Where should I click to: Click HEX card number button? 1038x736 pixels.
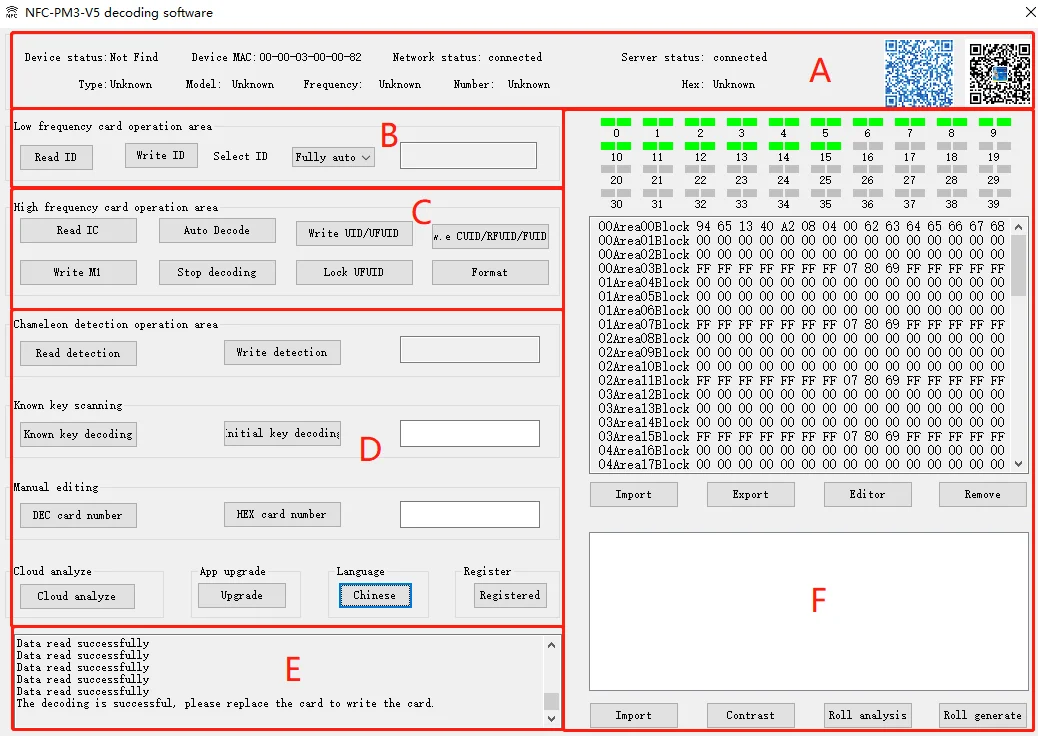pyautogui.click(x=282, y=514)
